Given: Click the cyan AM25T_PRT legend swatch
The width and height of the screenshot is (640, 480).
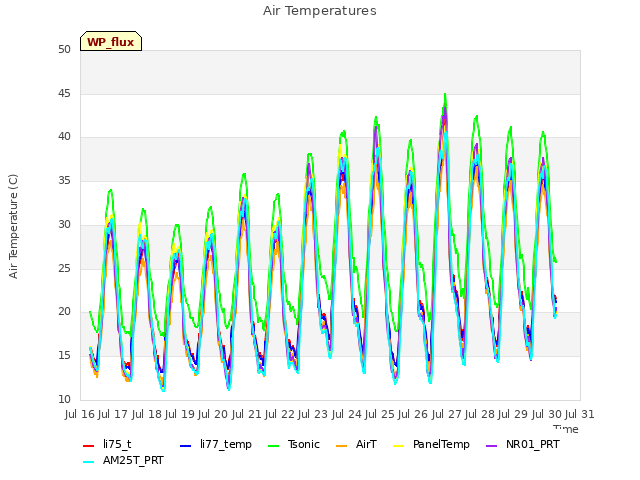Looking at the screenshot, I should (x=89, y=462).
